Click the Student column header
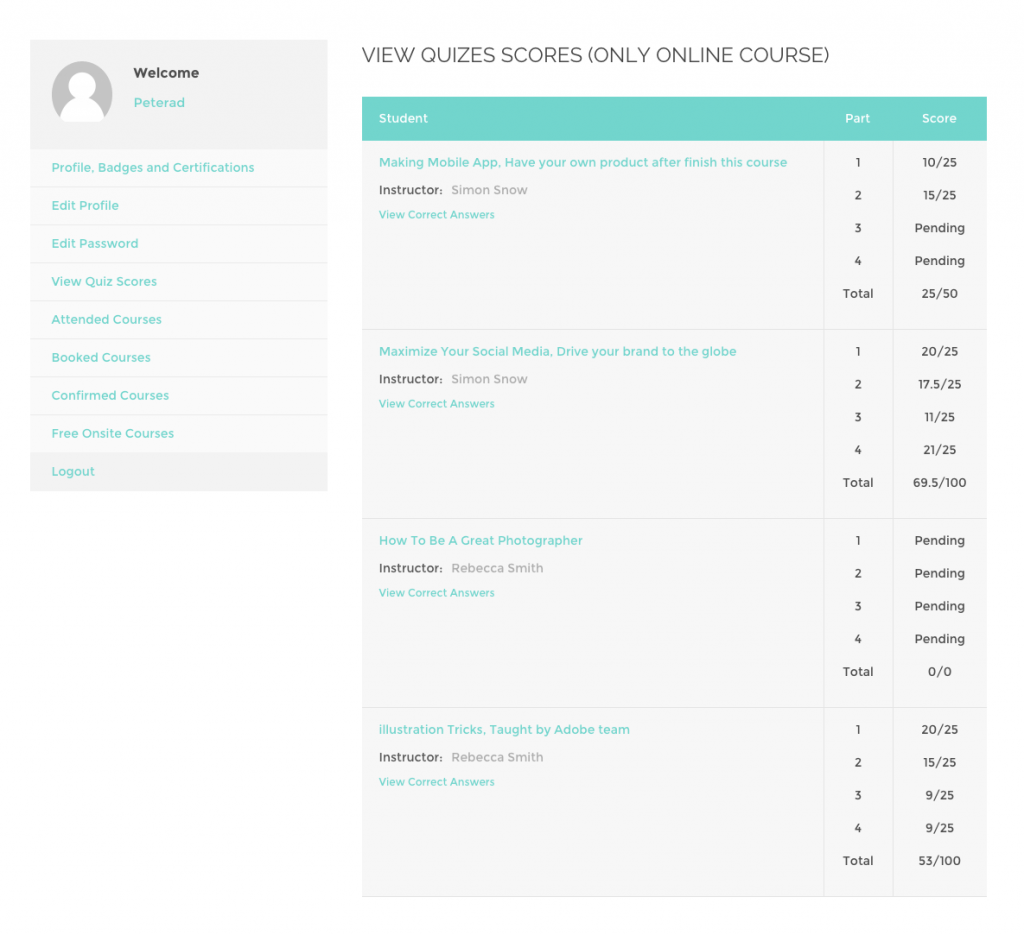This screenshot has height=935, width=1024. (403, 118)
